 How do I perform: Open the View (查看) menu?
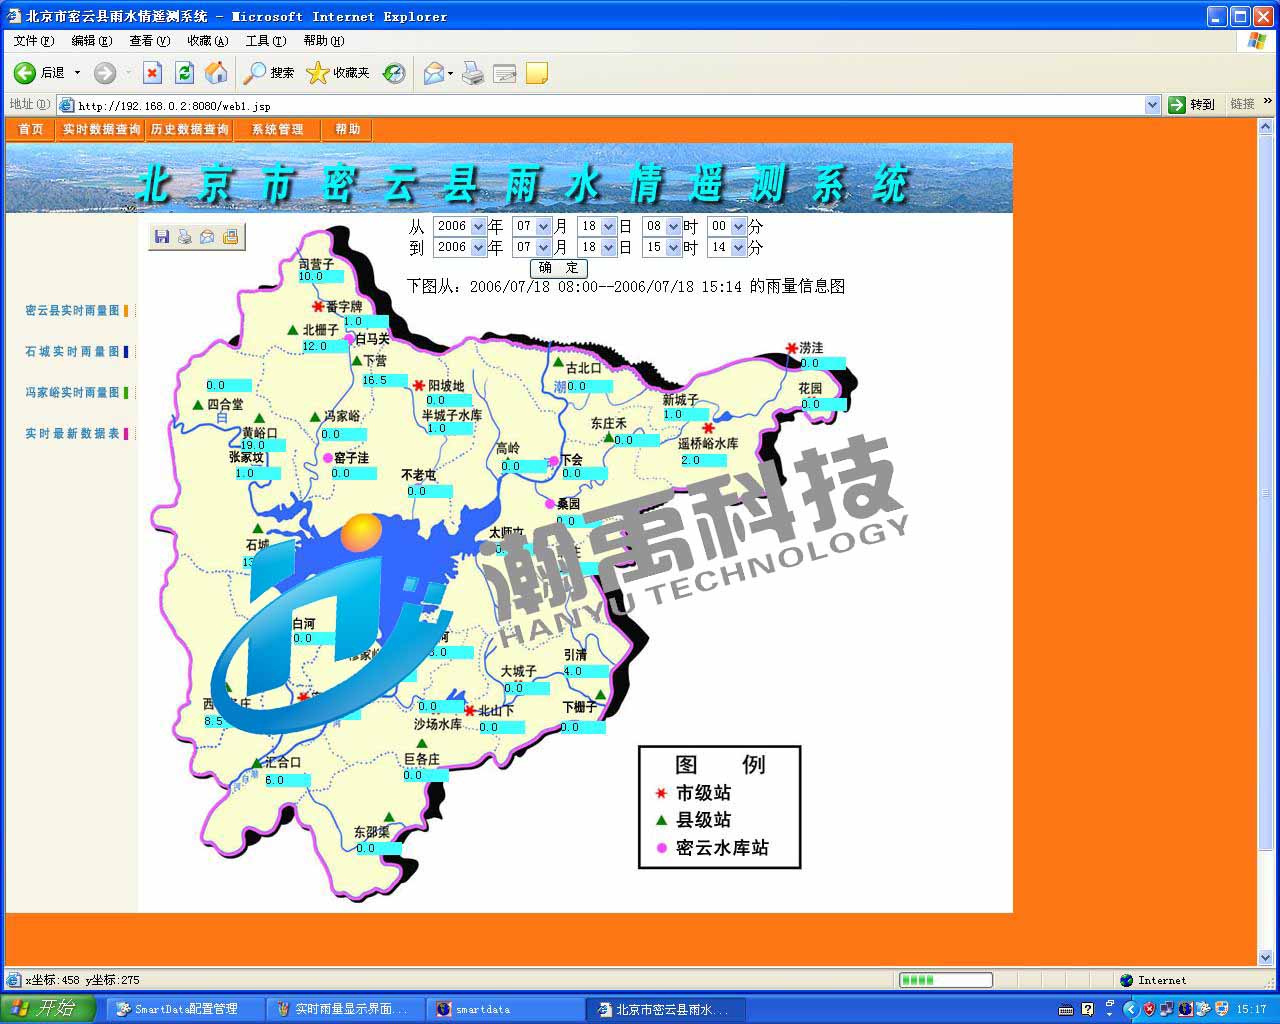click(150, 41)
